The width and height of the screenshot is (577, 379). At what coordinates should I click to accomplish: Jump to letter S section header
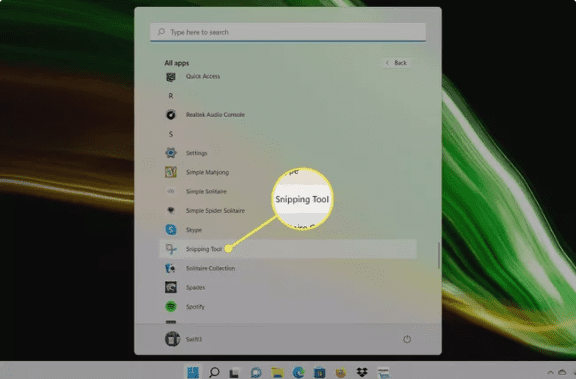170,134
